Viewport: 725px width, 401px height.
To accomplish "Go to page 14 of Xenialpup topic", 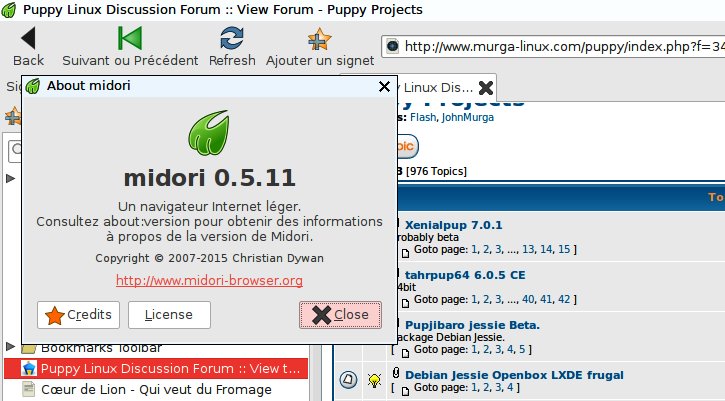I will 546,249.
